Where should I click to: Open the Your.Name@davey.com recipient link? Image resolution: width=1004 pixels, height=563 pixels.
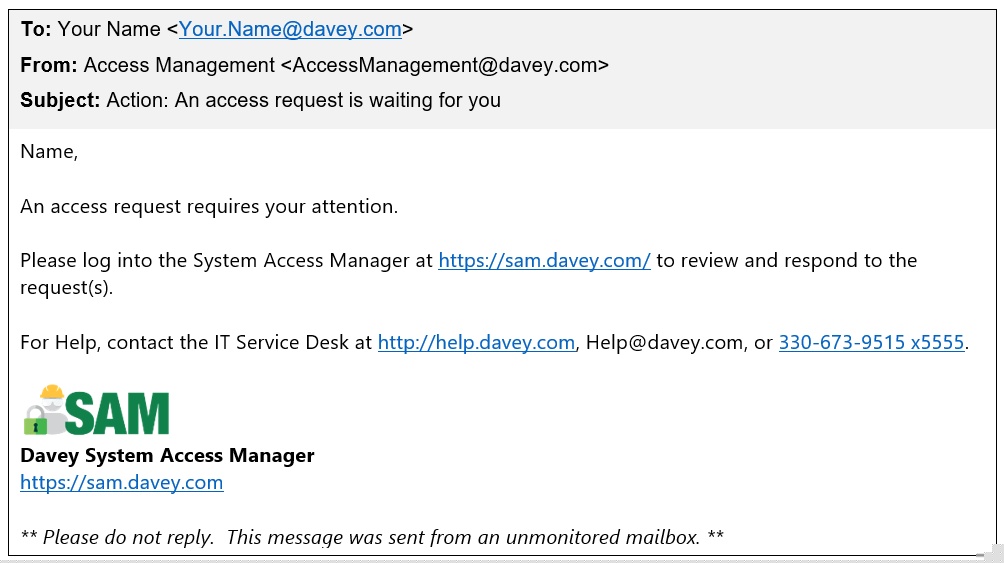pyautogui.click(x=290, y=29)
